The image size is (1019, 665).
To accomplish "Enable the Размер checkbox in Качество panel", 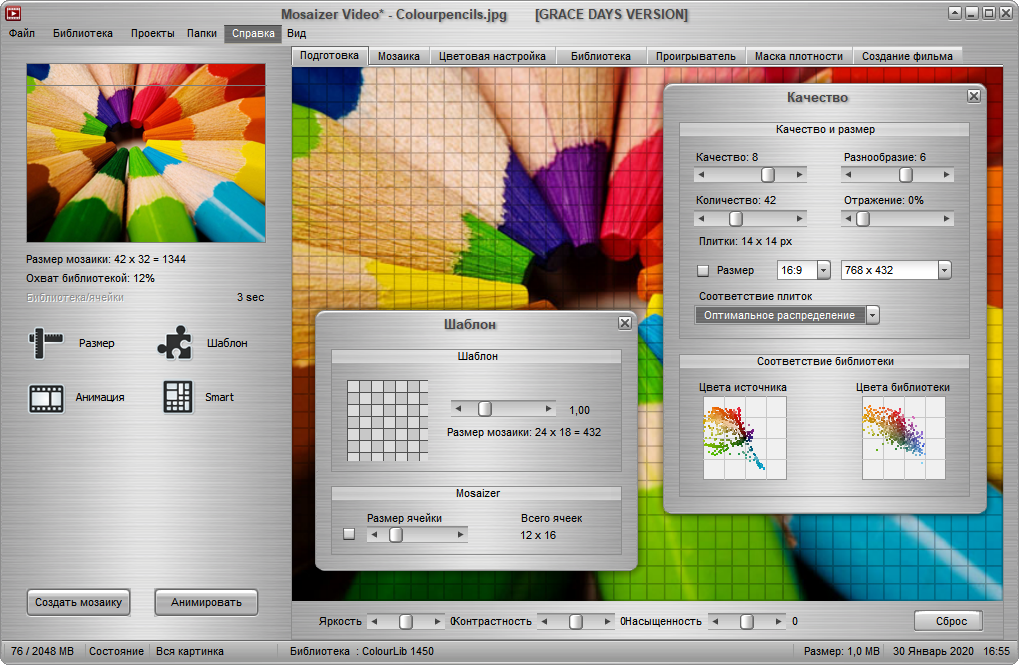I will (703, 270).
